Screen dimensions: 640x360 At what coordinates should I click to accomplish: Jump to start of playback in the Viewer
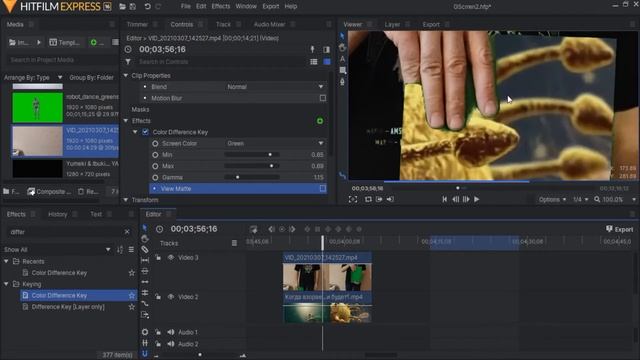click(x=444, y=199)
